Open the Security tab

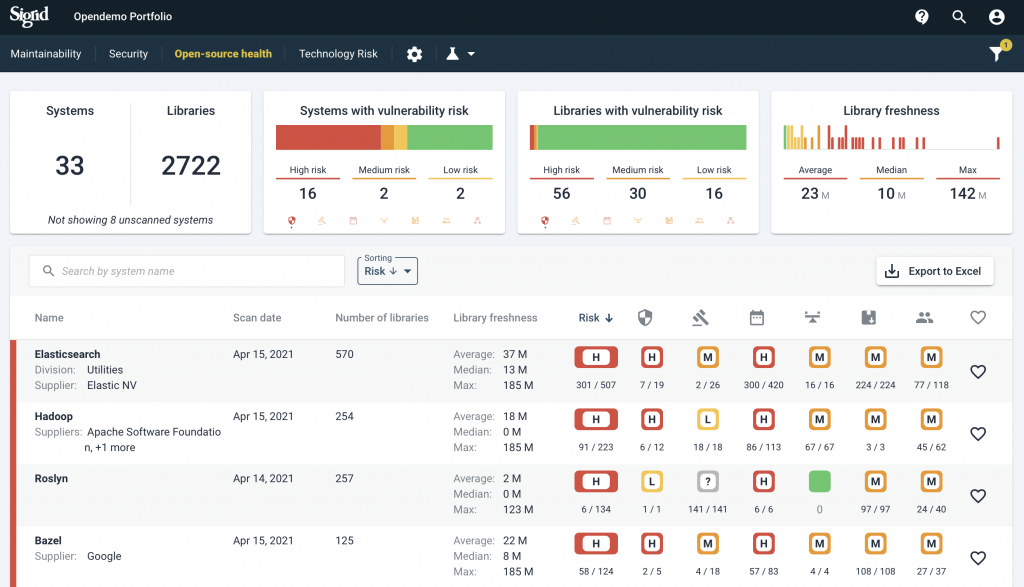point(128,54)
